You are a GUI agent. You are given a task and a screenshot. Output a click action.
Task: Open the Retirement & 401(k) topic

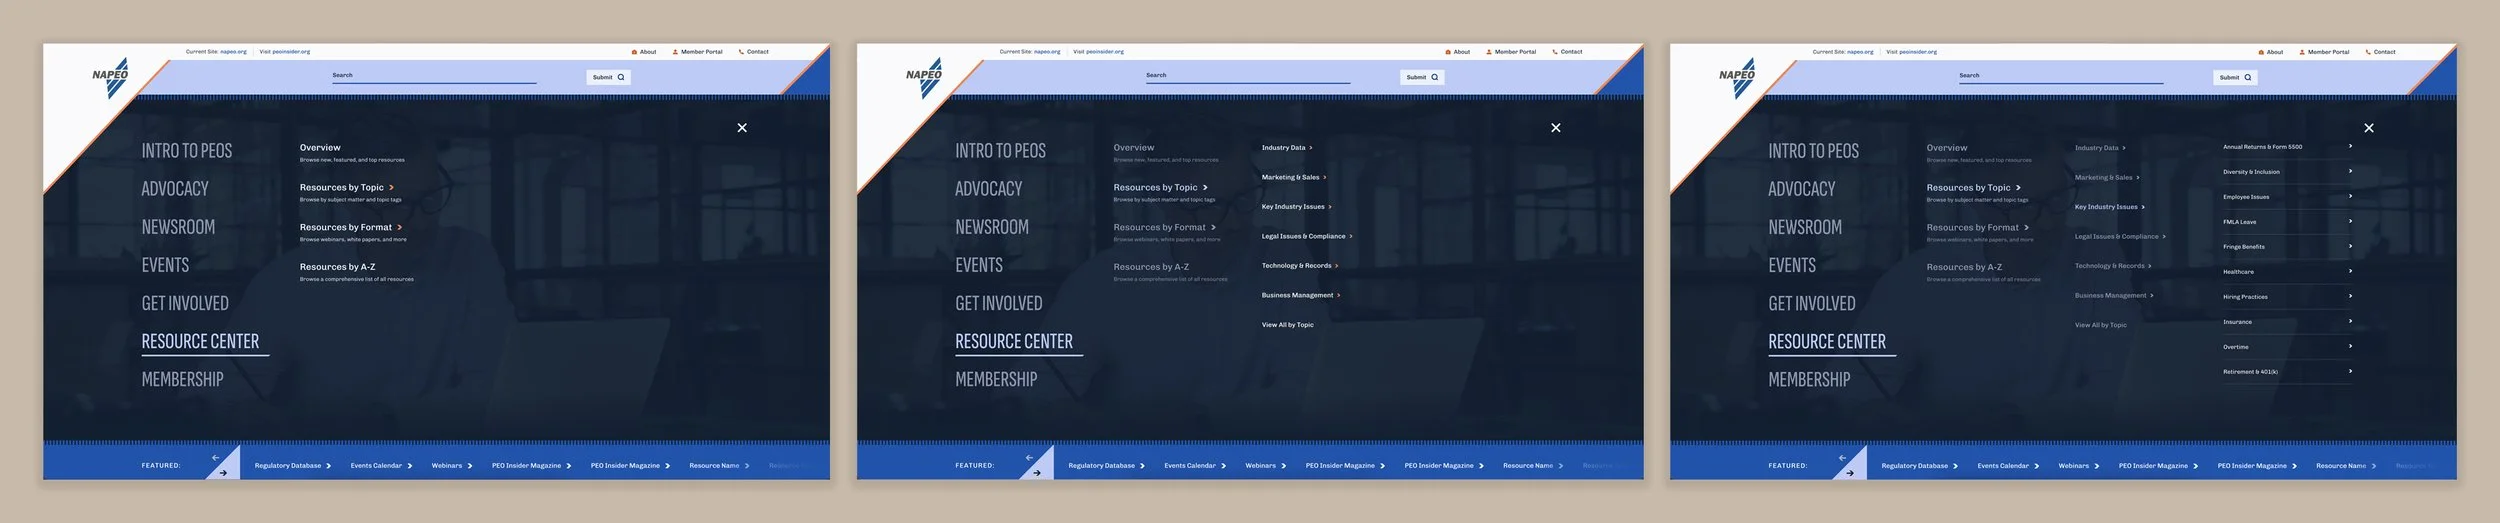pos(2288,372)
